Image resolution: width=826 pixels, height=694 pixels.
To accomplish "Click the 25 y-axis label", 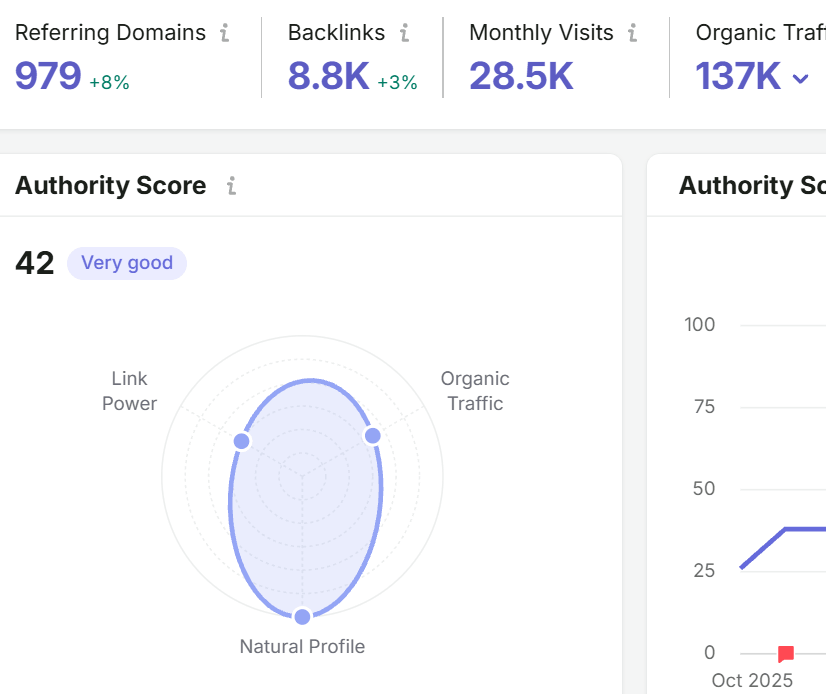I will tap(704, 571).
